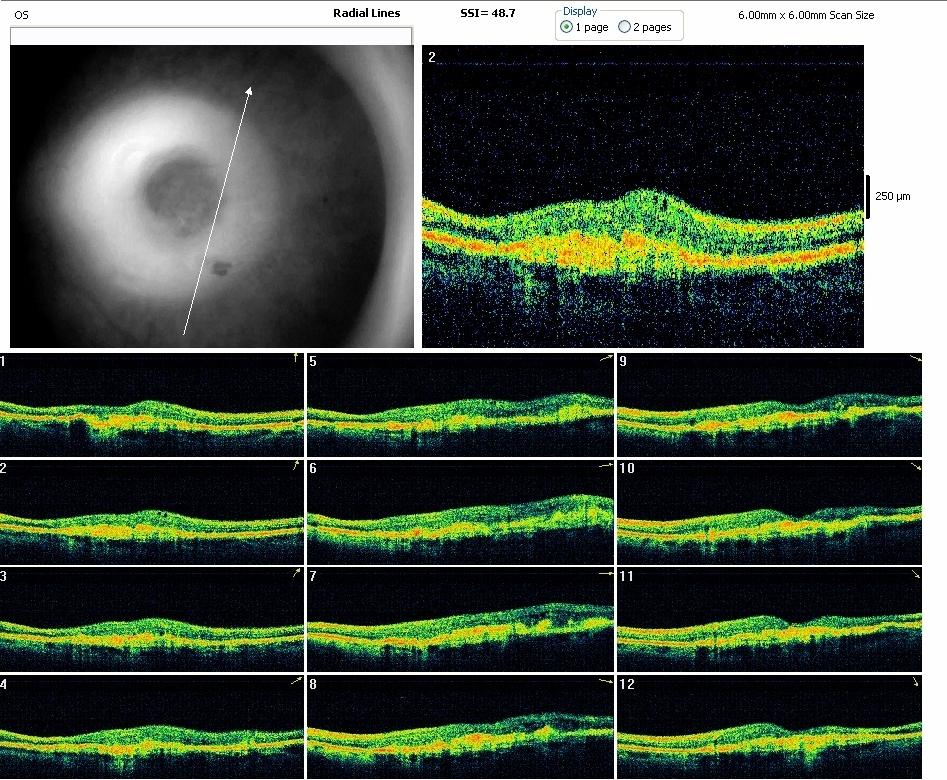Click the direction arrow icon on scan 7
947x780 pixels.
coord(604,574)
